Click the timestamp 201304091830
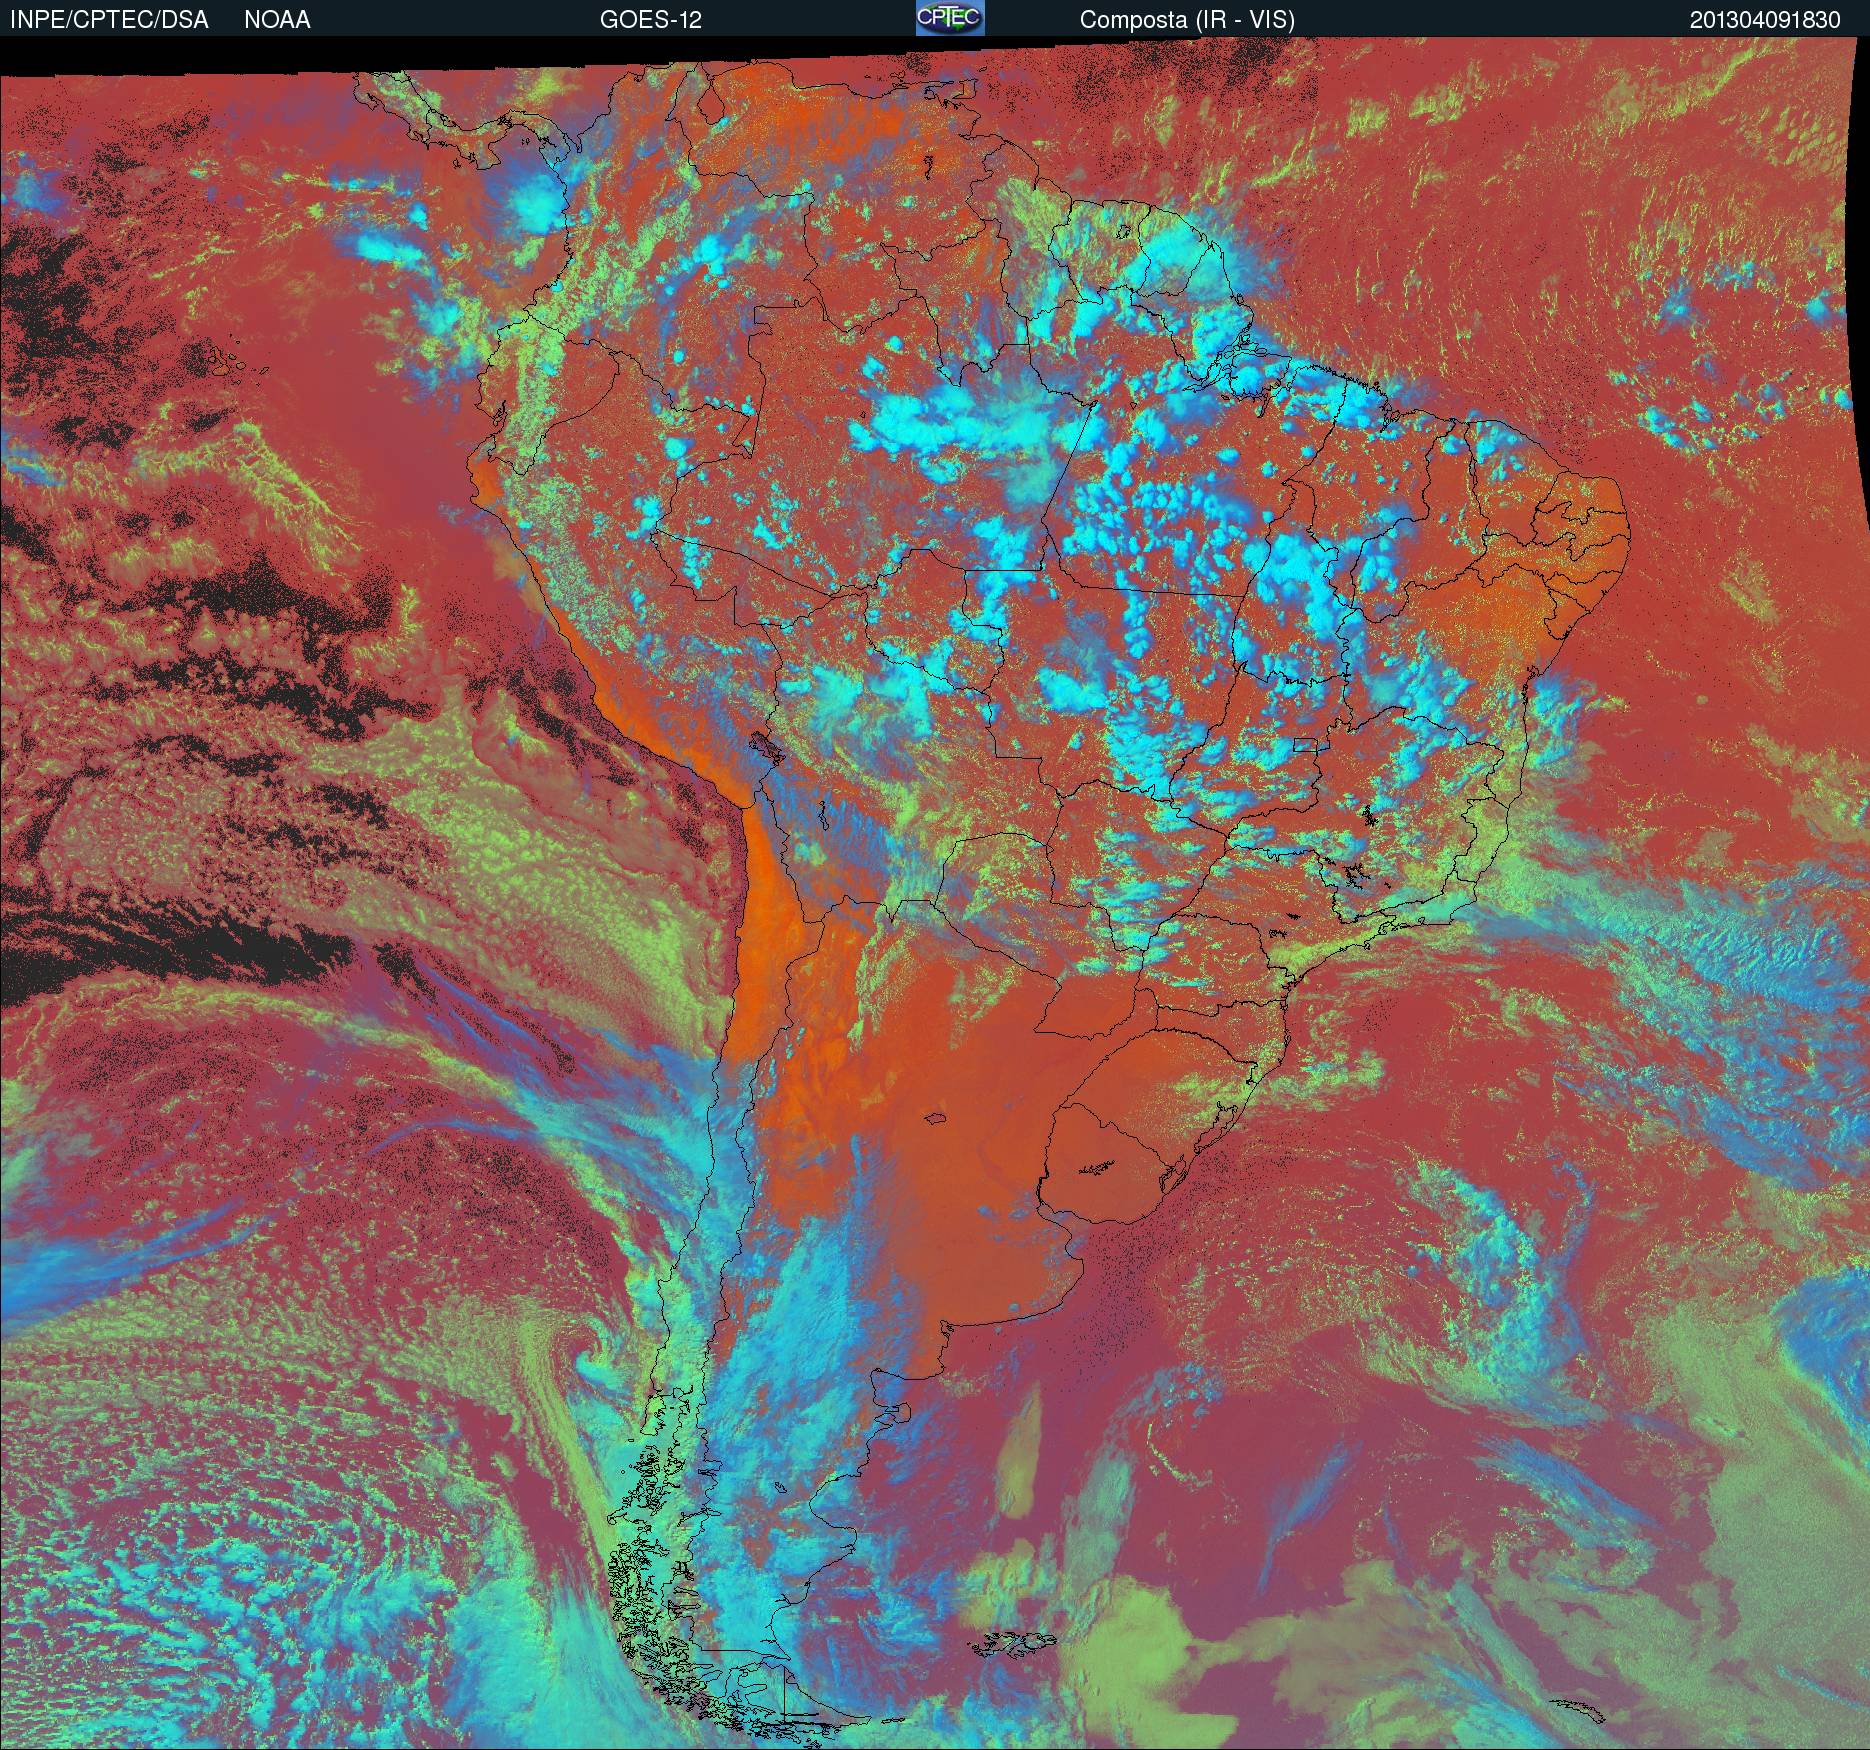Viewport: 1870px width, 1750px height. (x=1765, y=20)
